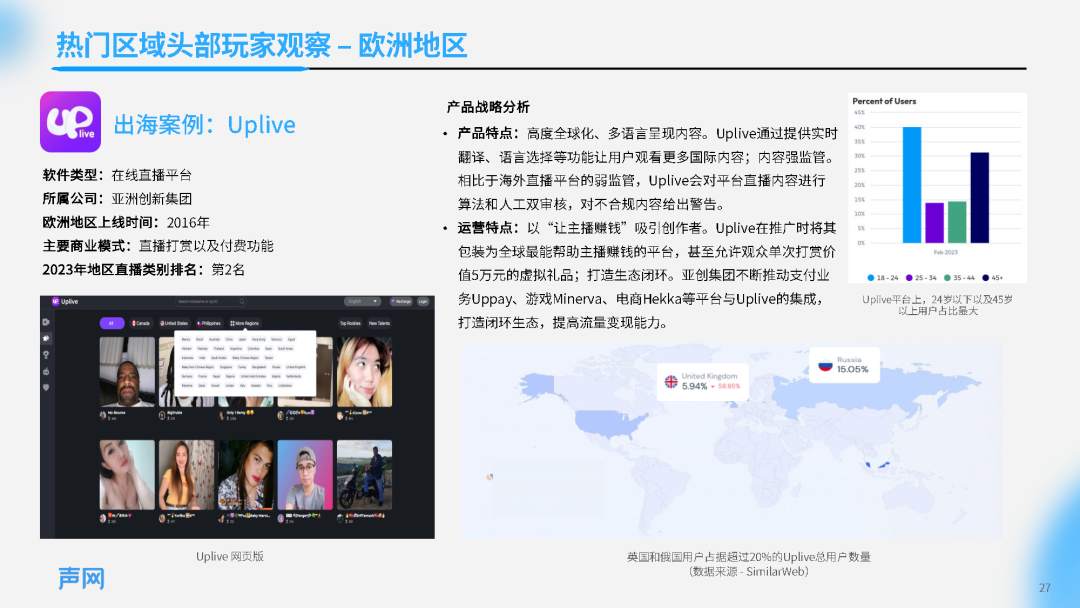Click the tallest light blue bar in the chart
Image resolution: width=1080 pixels, height=608 pixels.
pos(912,185)
